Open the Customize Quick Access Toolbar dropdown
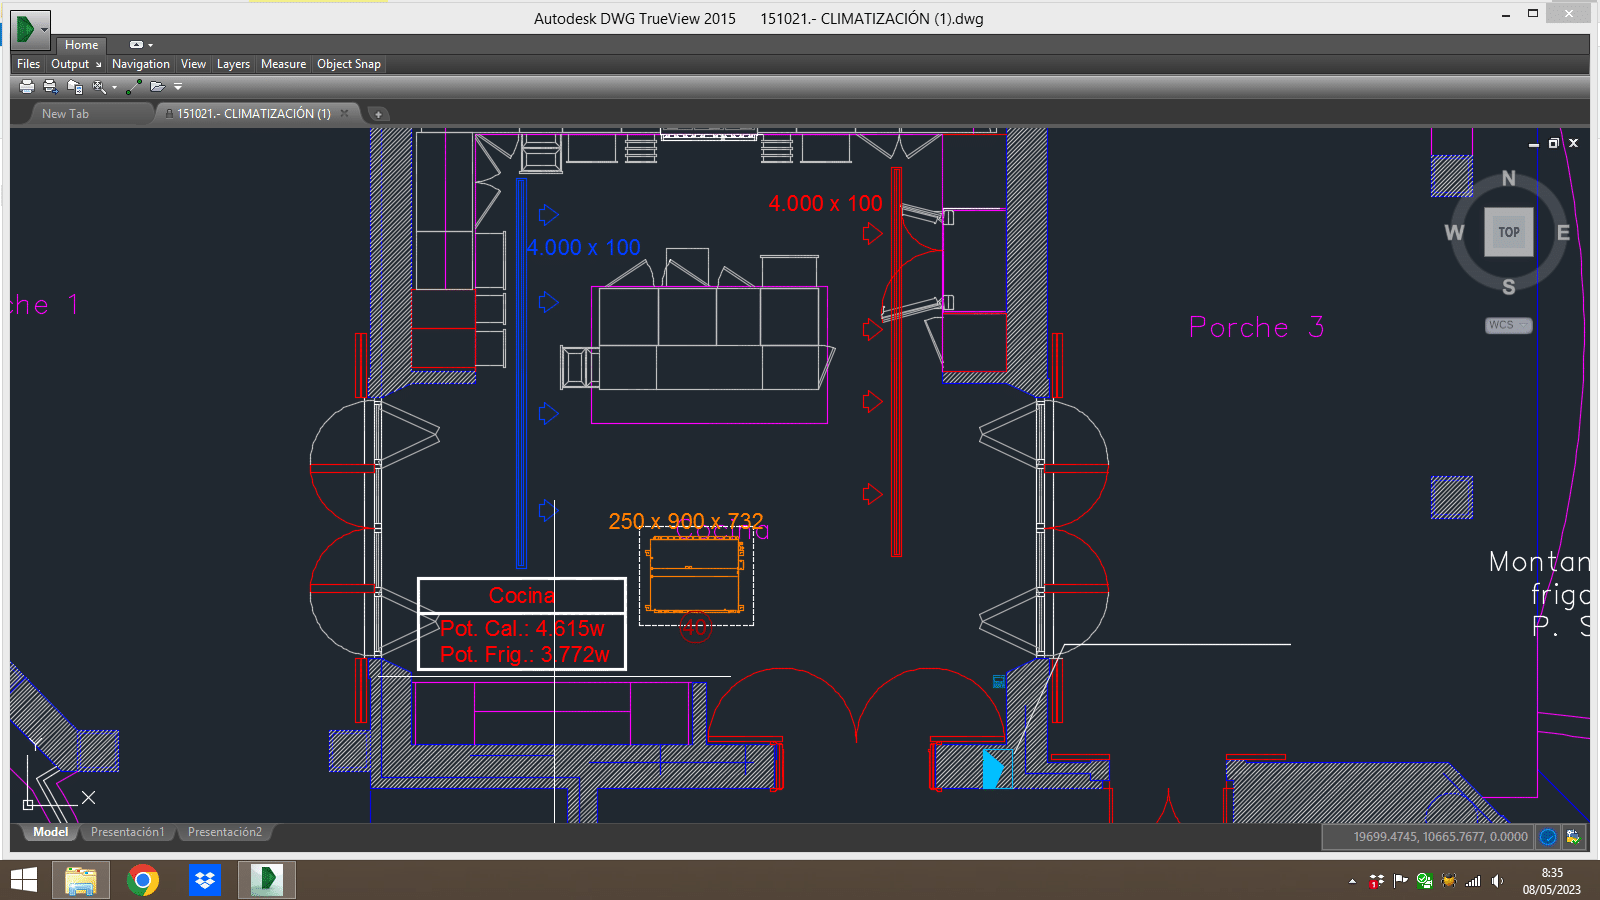 tap(178, 87)
